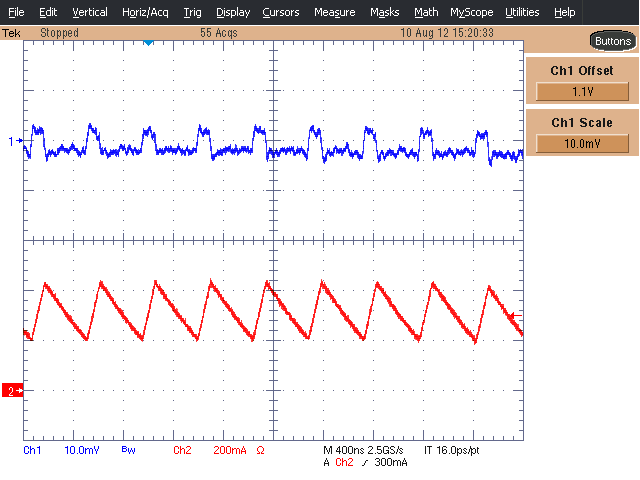
Task: Open the Horiz/Acq menu
Action: click(145, 12)
